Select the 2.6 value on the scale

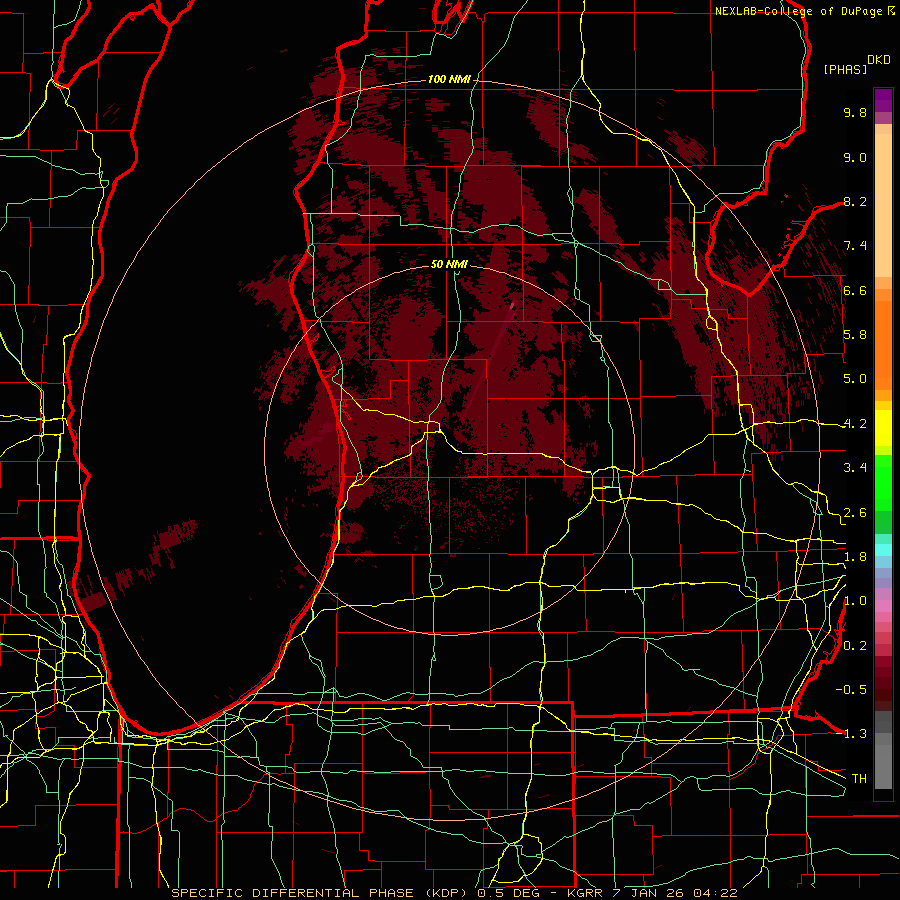(855, 513)
